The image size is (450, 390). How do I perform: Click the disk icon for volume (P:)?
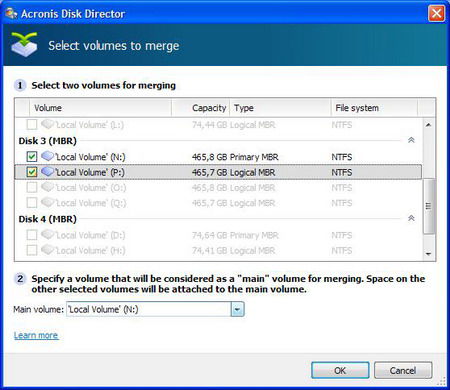point(48,171)
